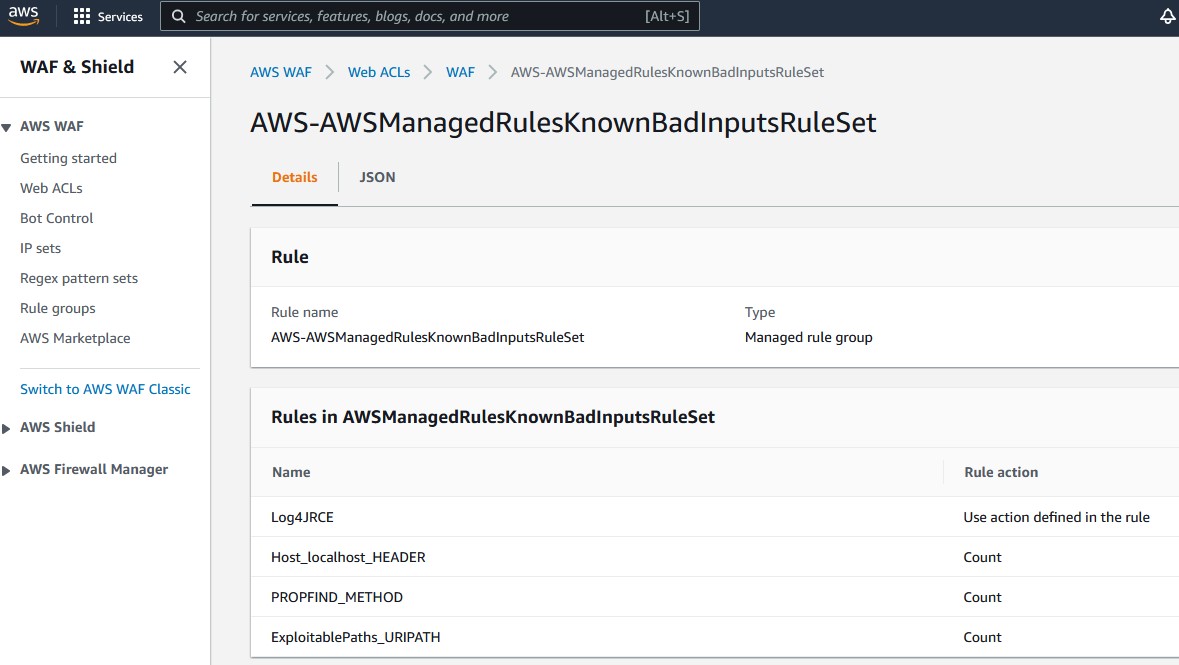Click the search magnifier icon
The image size is (1179, 665).
pos(178,17)
